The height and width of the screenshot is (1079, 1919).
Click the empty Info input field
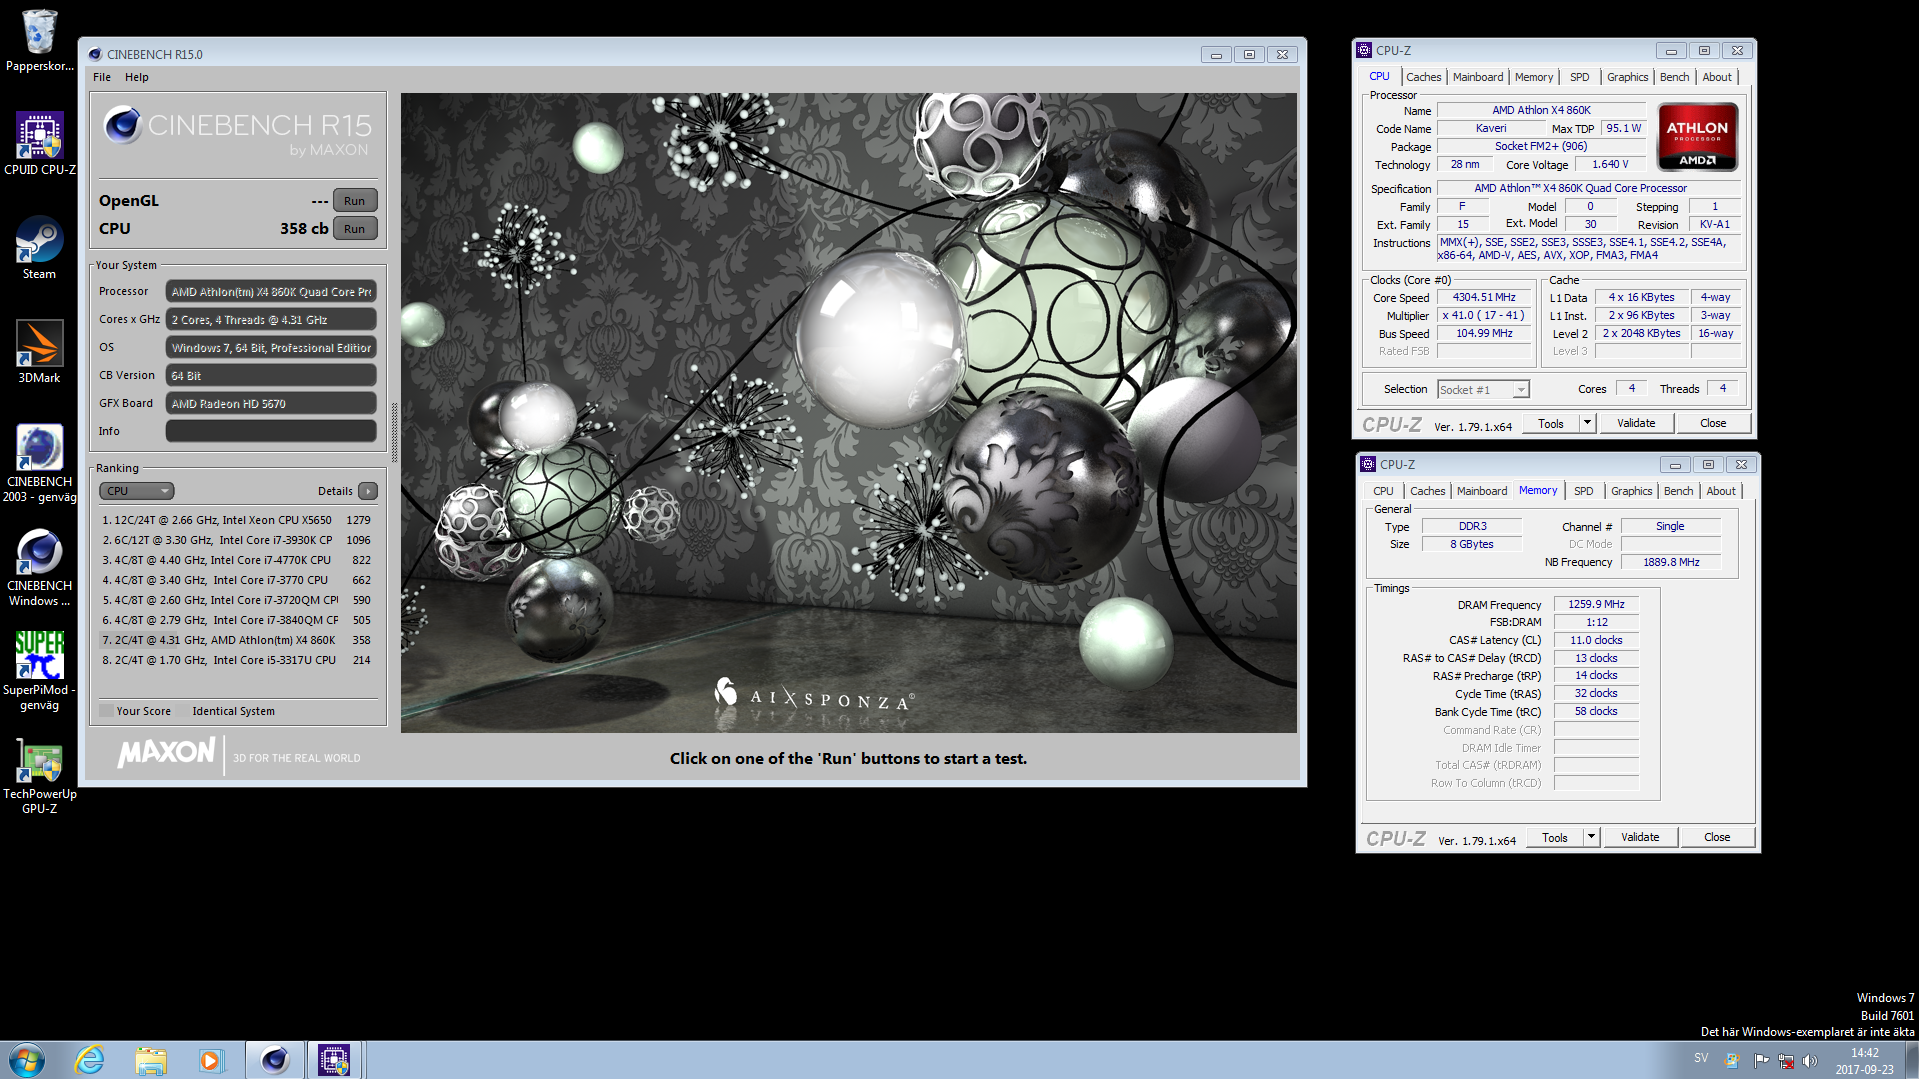pyautogui.click(x=271, y=431)
